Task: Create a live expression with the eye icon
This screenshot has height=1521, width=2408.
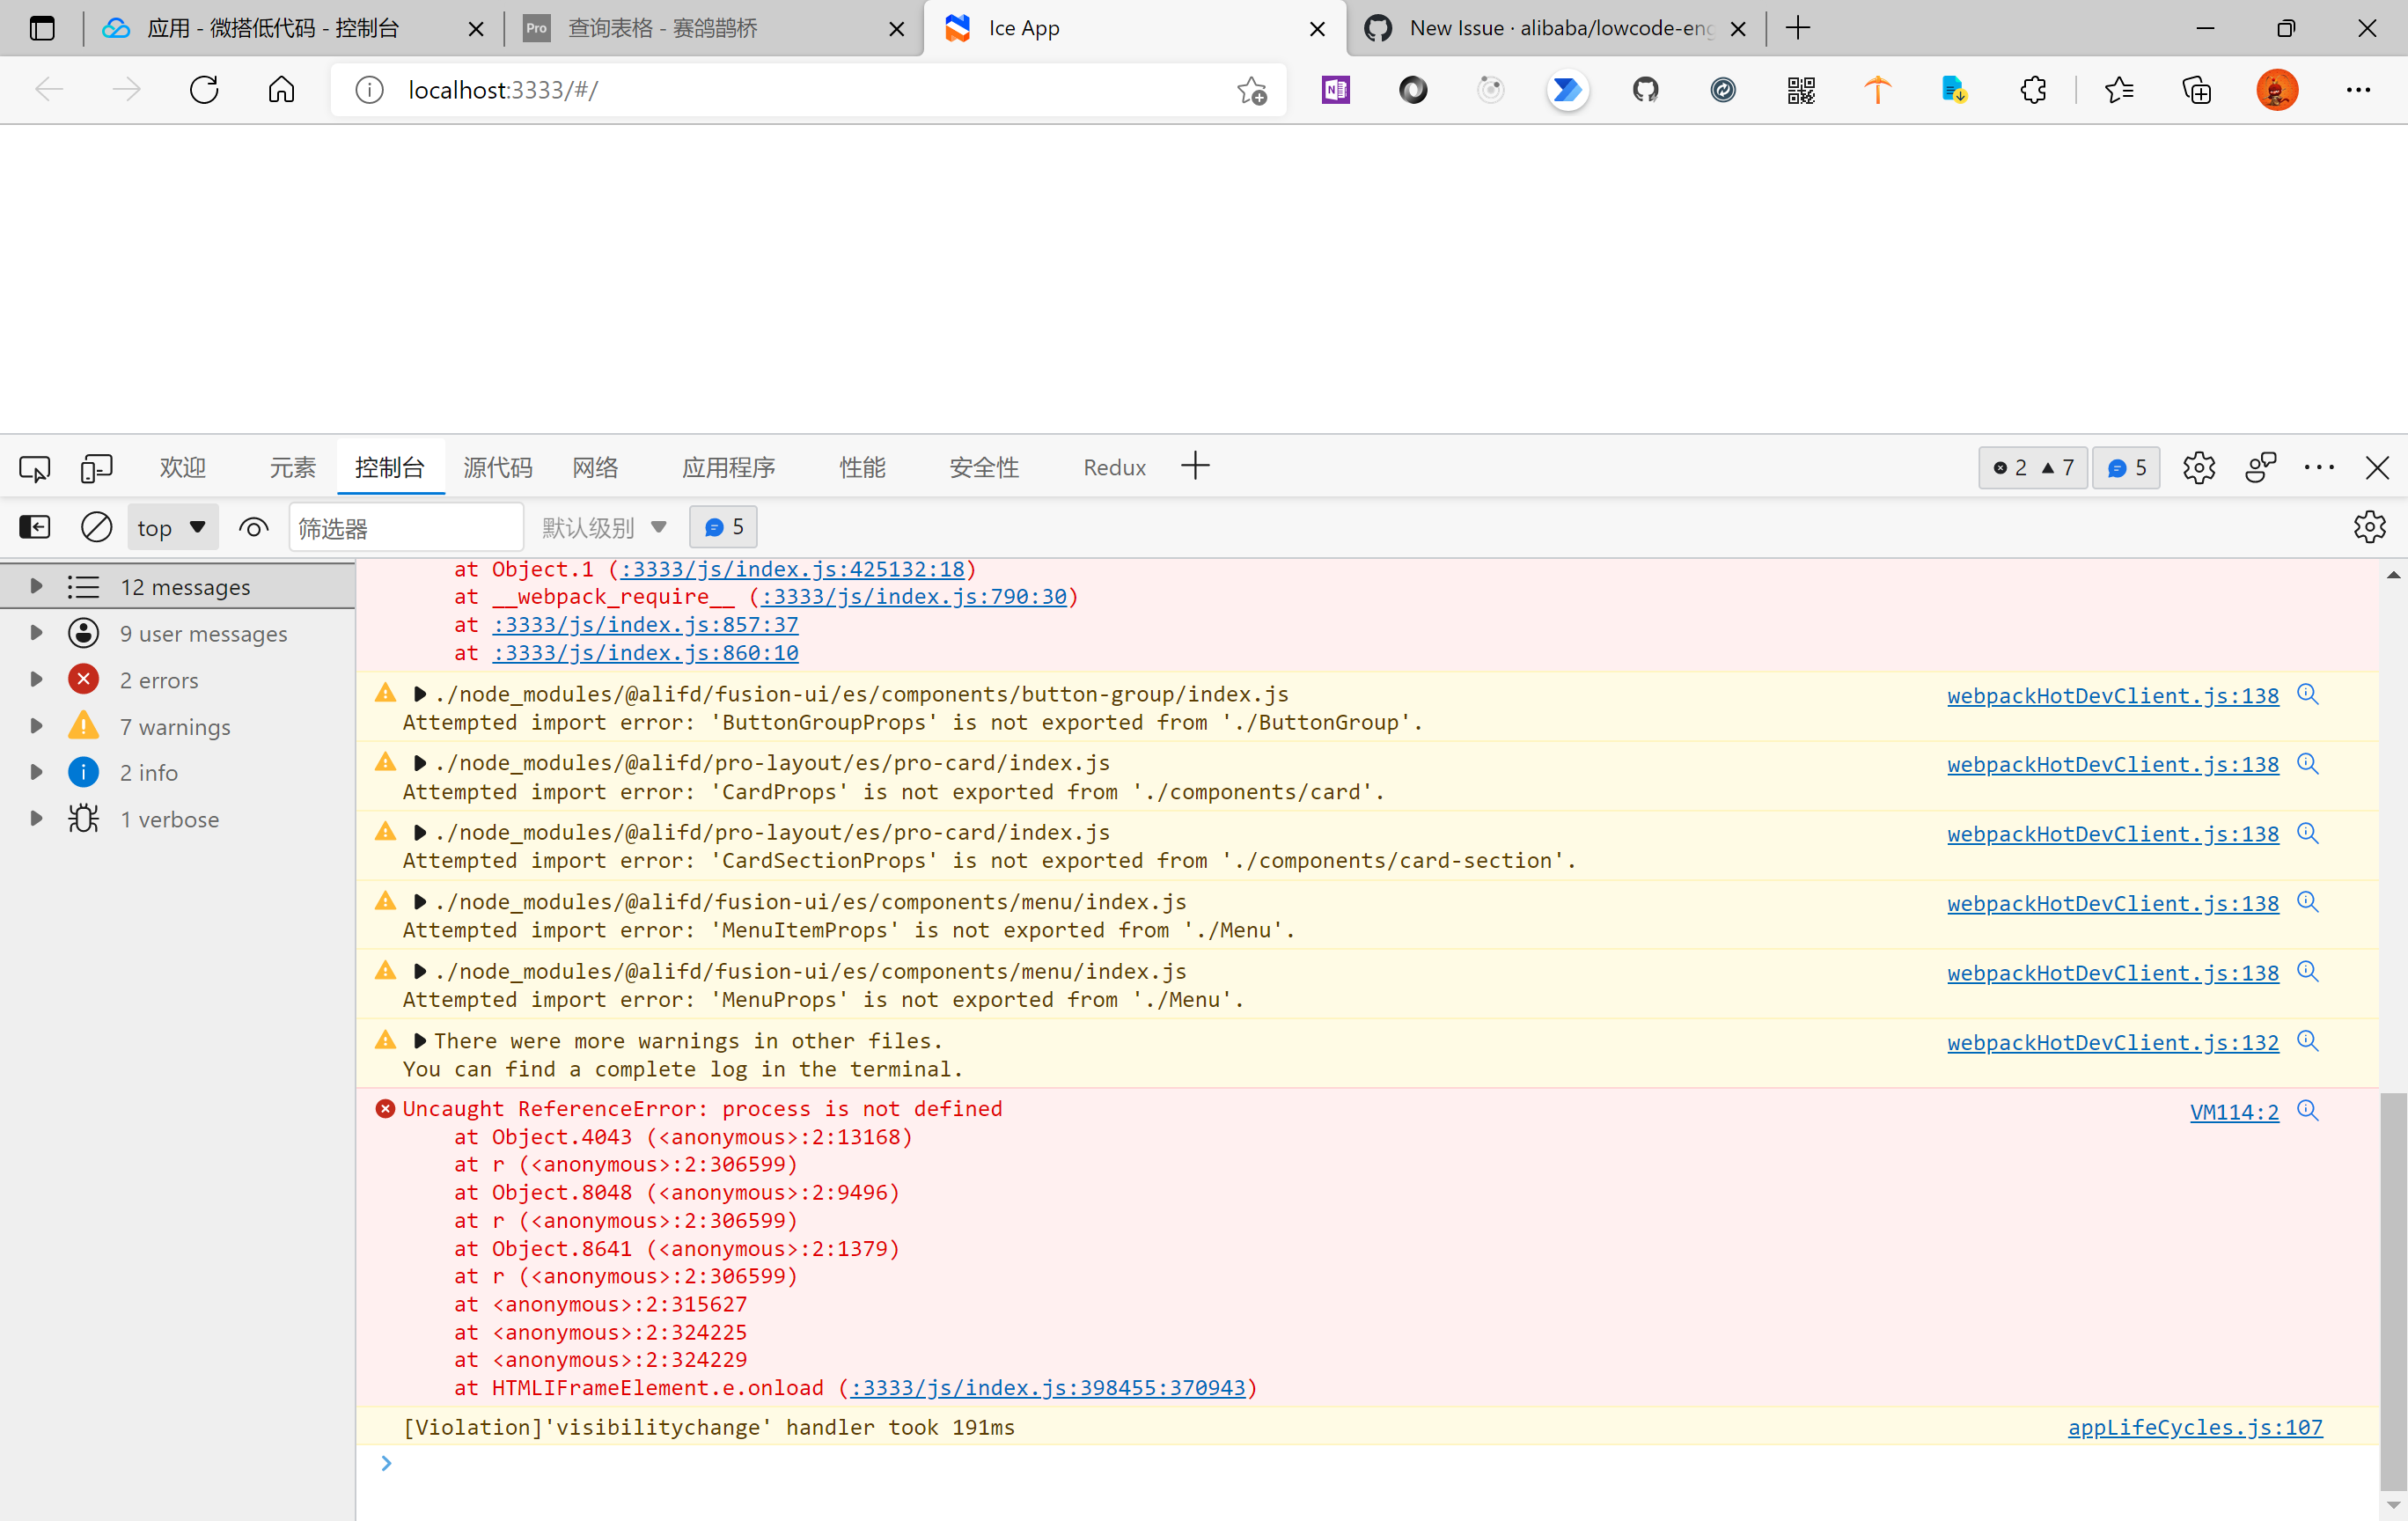Action: 253,527
